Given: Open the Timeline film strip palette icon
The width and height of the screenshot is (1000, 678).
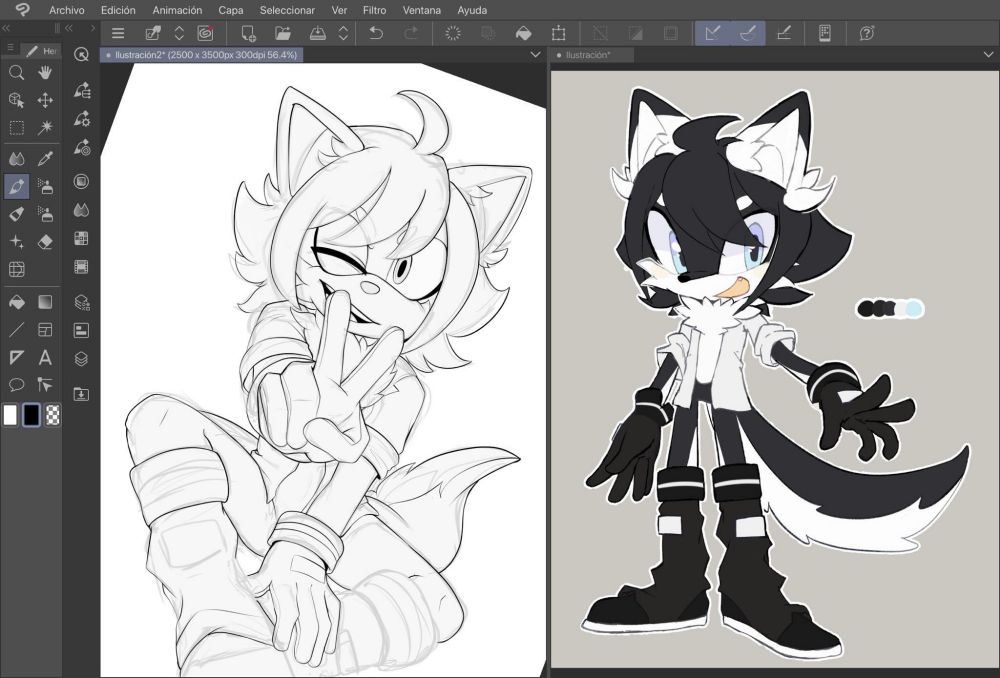Looking at the screenshot, I should click(81, 267).
